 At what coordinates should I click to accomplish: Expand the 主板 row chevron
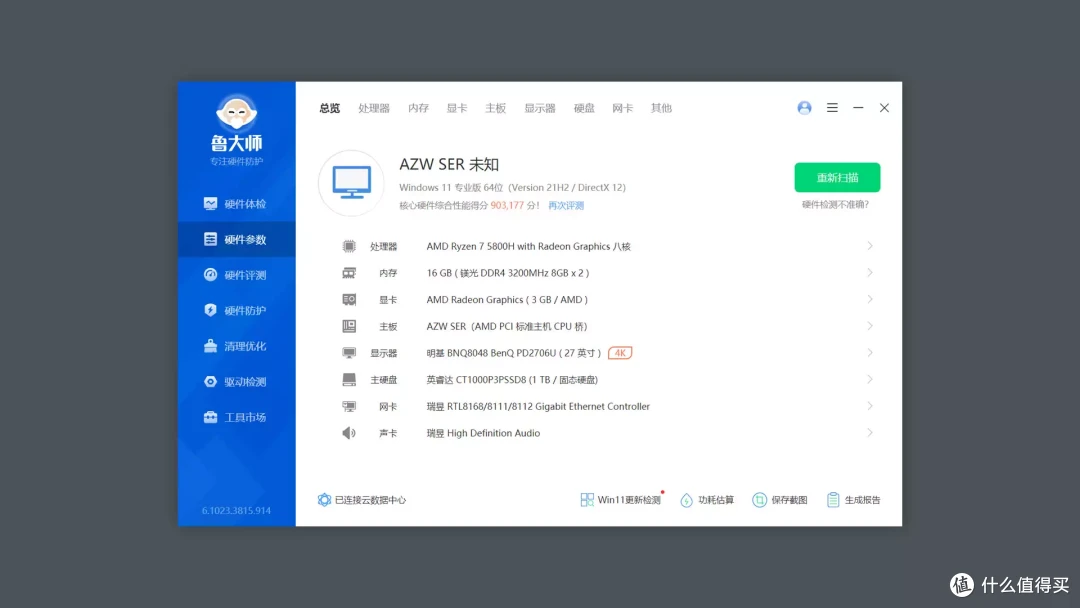870,326
